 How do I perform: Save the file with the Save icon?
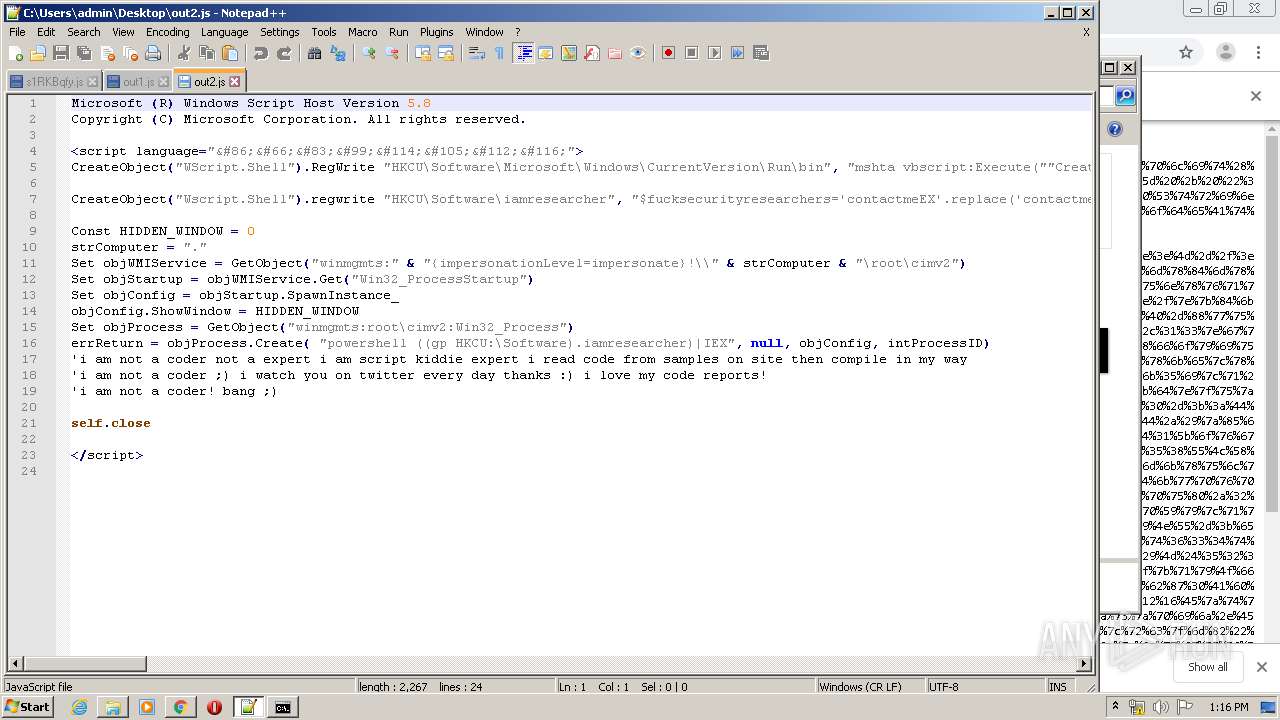(61, 53)
